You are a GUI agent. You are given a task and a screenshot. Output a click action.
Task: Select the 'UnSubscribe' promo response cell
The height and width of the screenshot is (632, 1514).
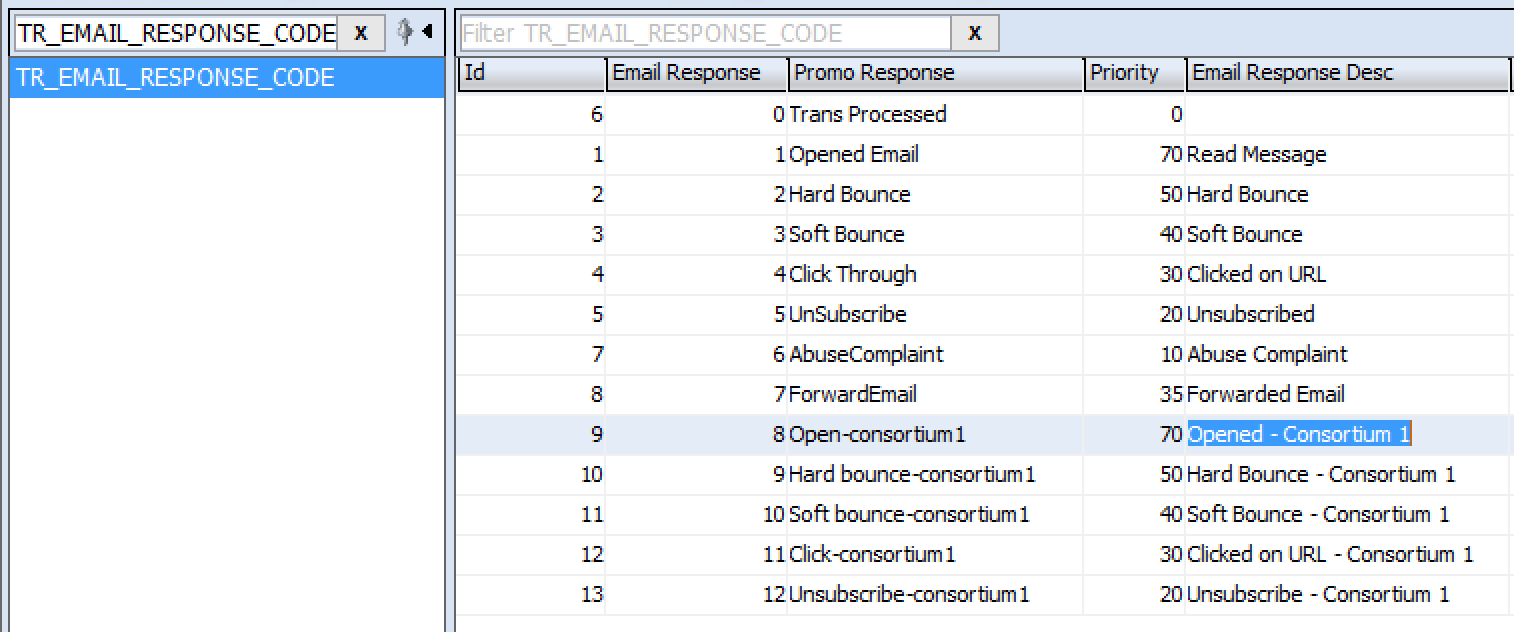(x=935, y=315)
